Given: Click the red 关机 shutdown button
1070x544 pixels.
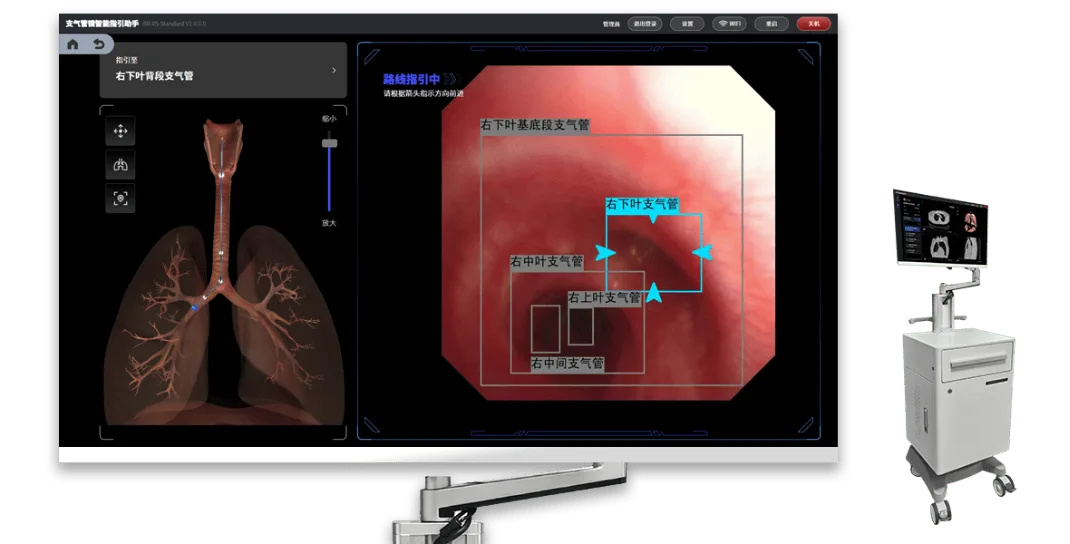Looking at the screenshot, I should pos(813,24).
